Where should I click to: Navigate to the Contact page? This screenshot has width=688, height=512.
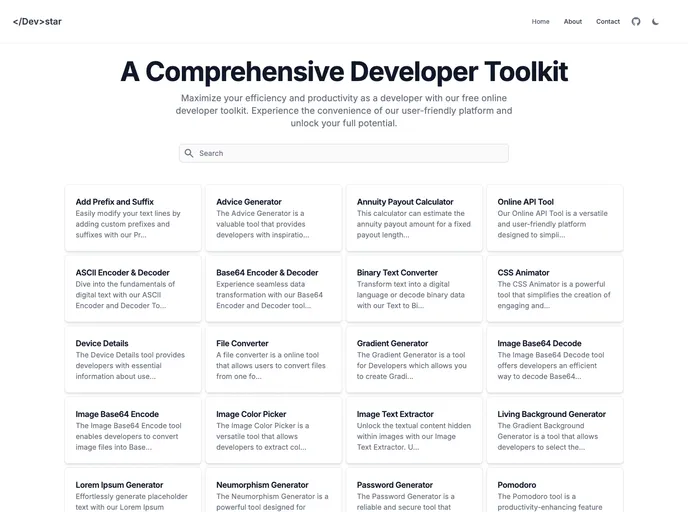[608, 21]
